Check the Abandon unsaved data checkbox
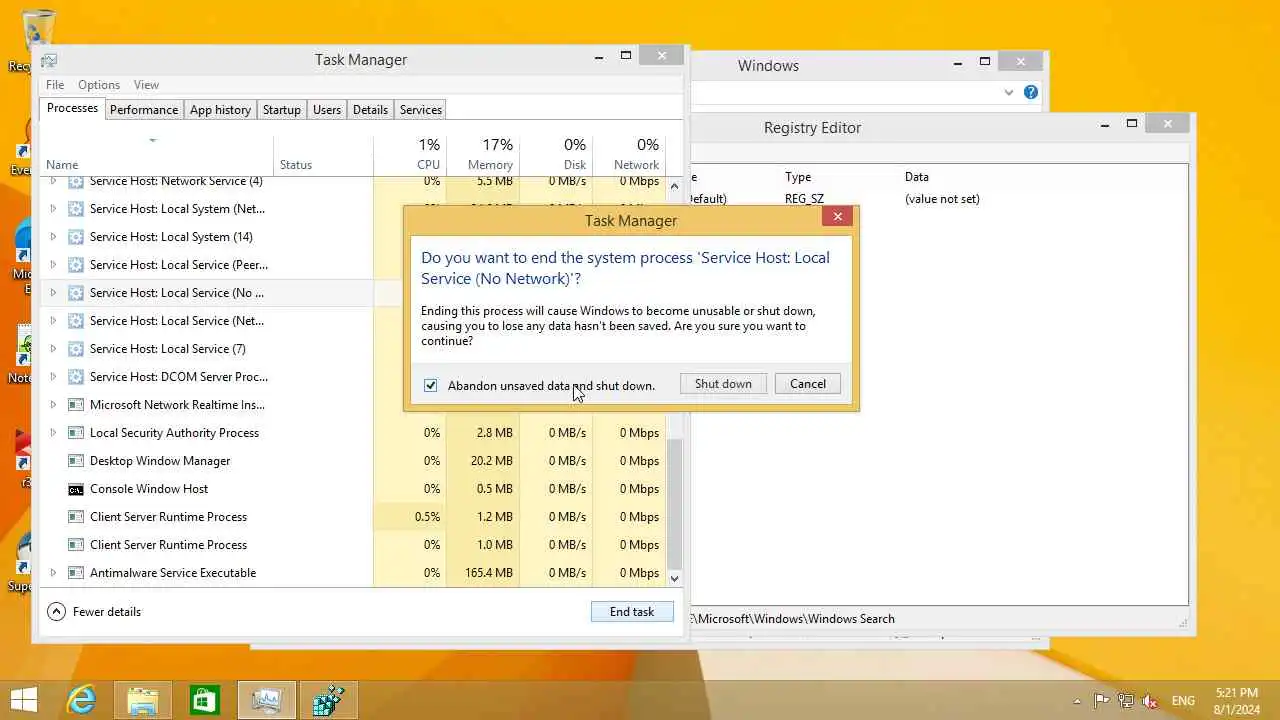1280x720 pixels. [x=431, y=385]
